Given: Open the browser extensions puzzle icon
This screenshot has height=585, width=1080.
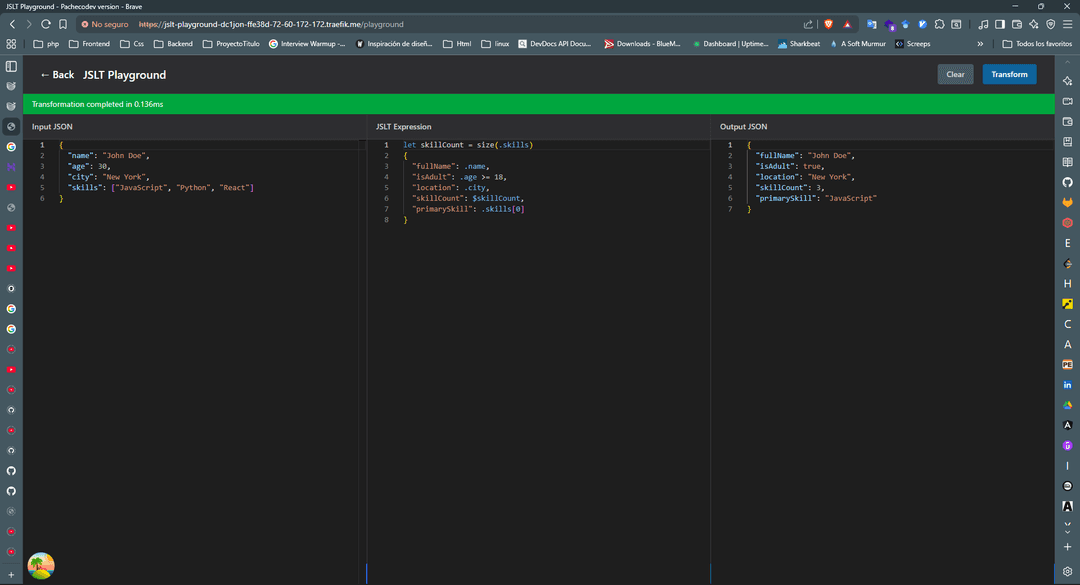Looking at the screenshot, I should tap(939, 24).
